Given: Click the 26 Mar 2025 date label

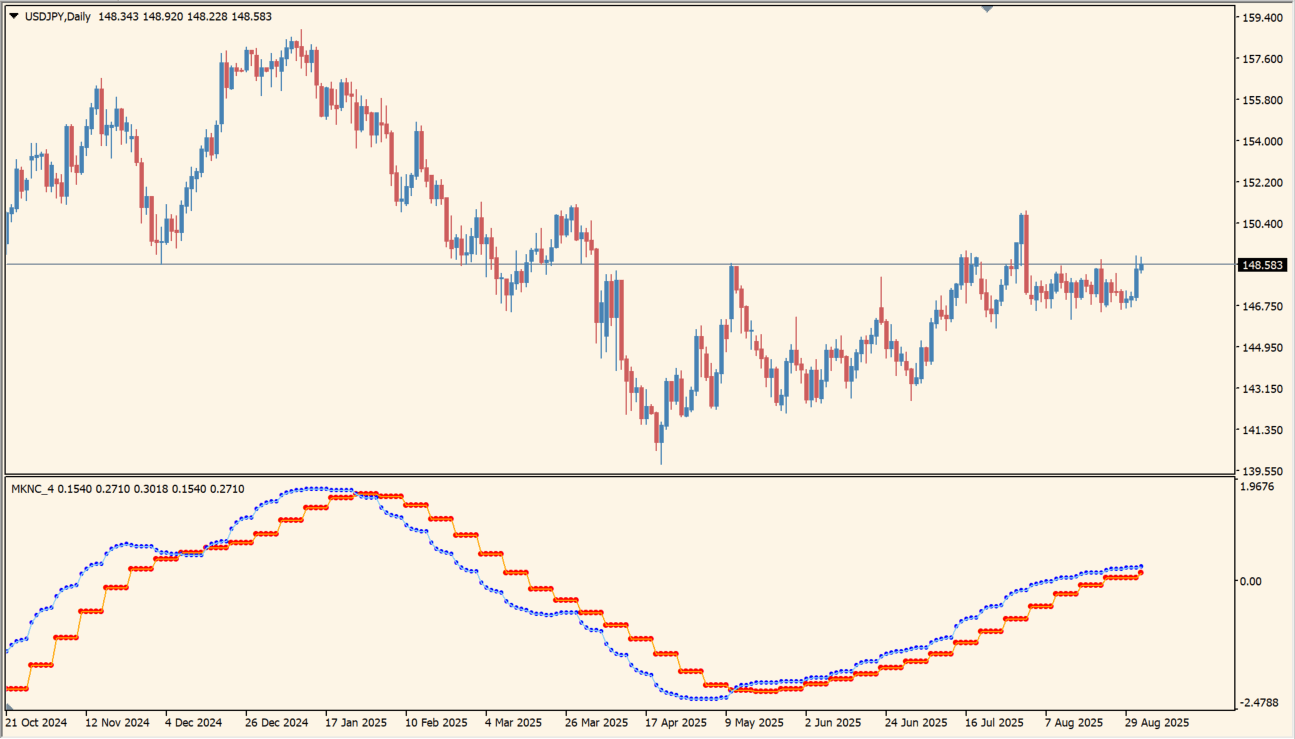Looking at the screenshot, I should tap(597, 722).
